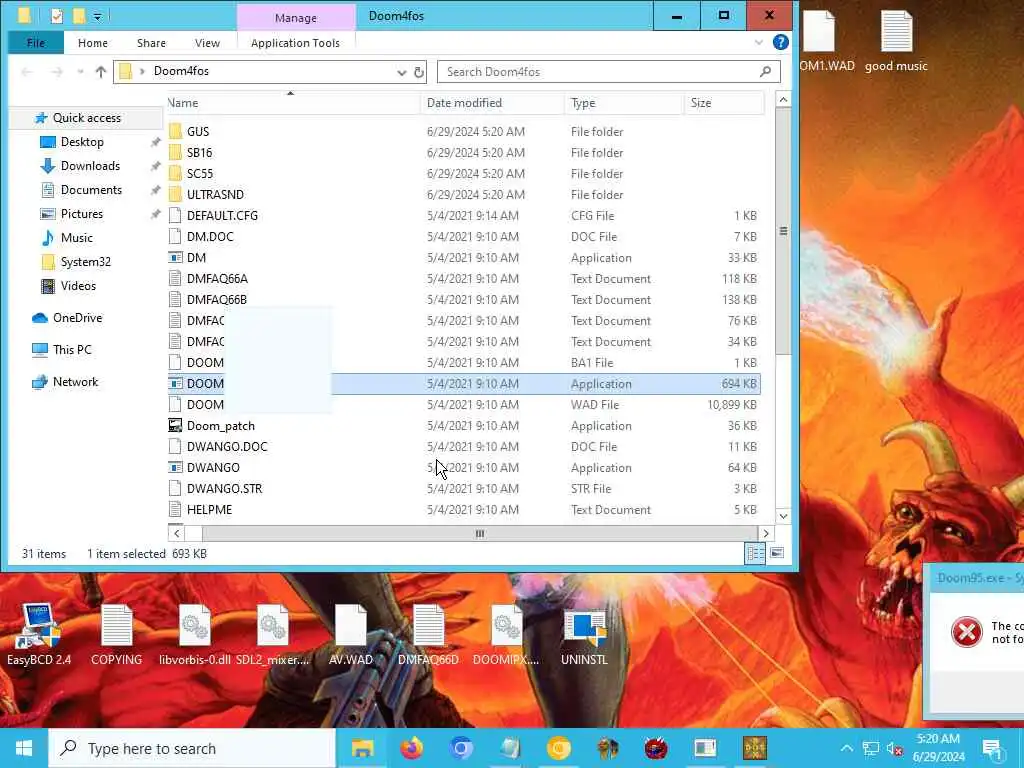Open Downloads in the navigation pane
Image resolution: width=1024 pixels, height=768 pixels.
point(90,166)
